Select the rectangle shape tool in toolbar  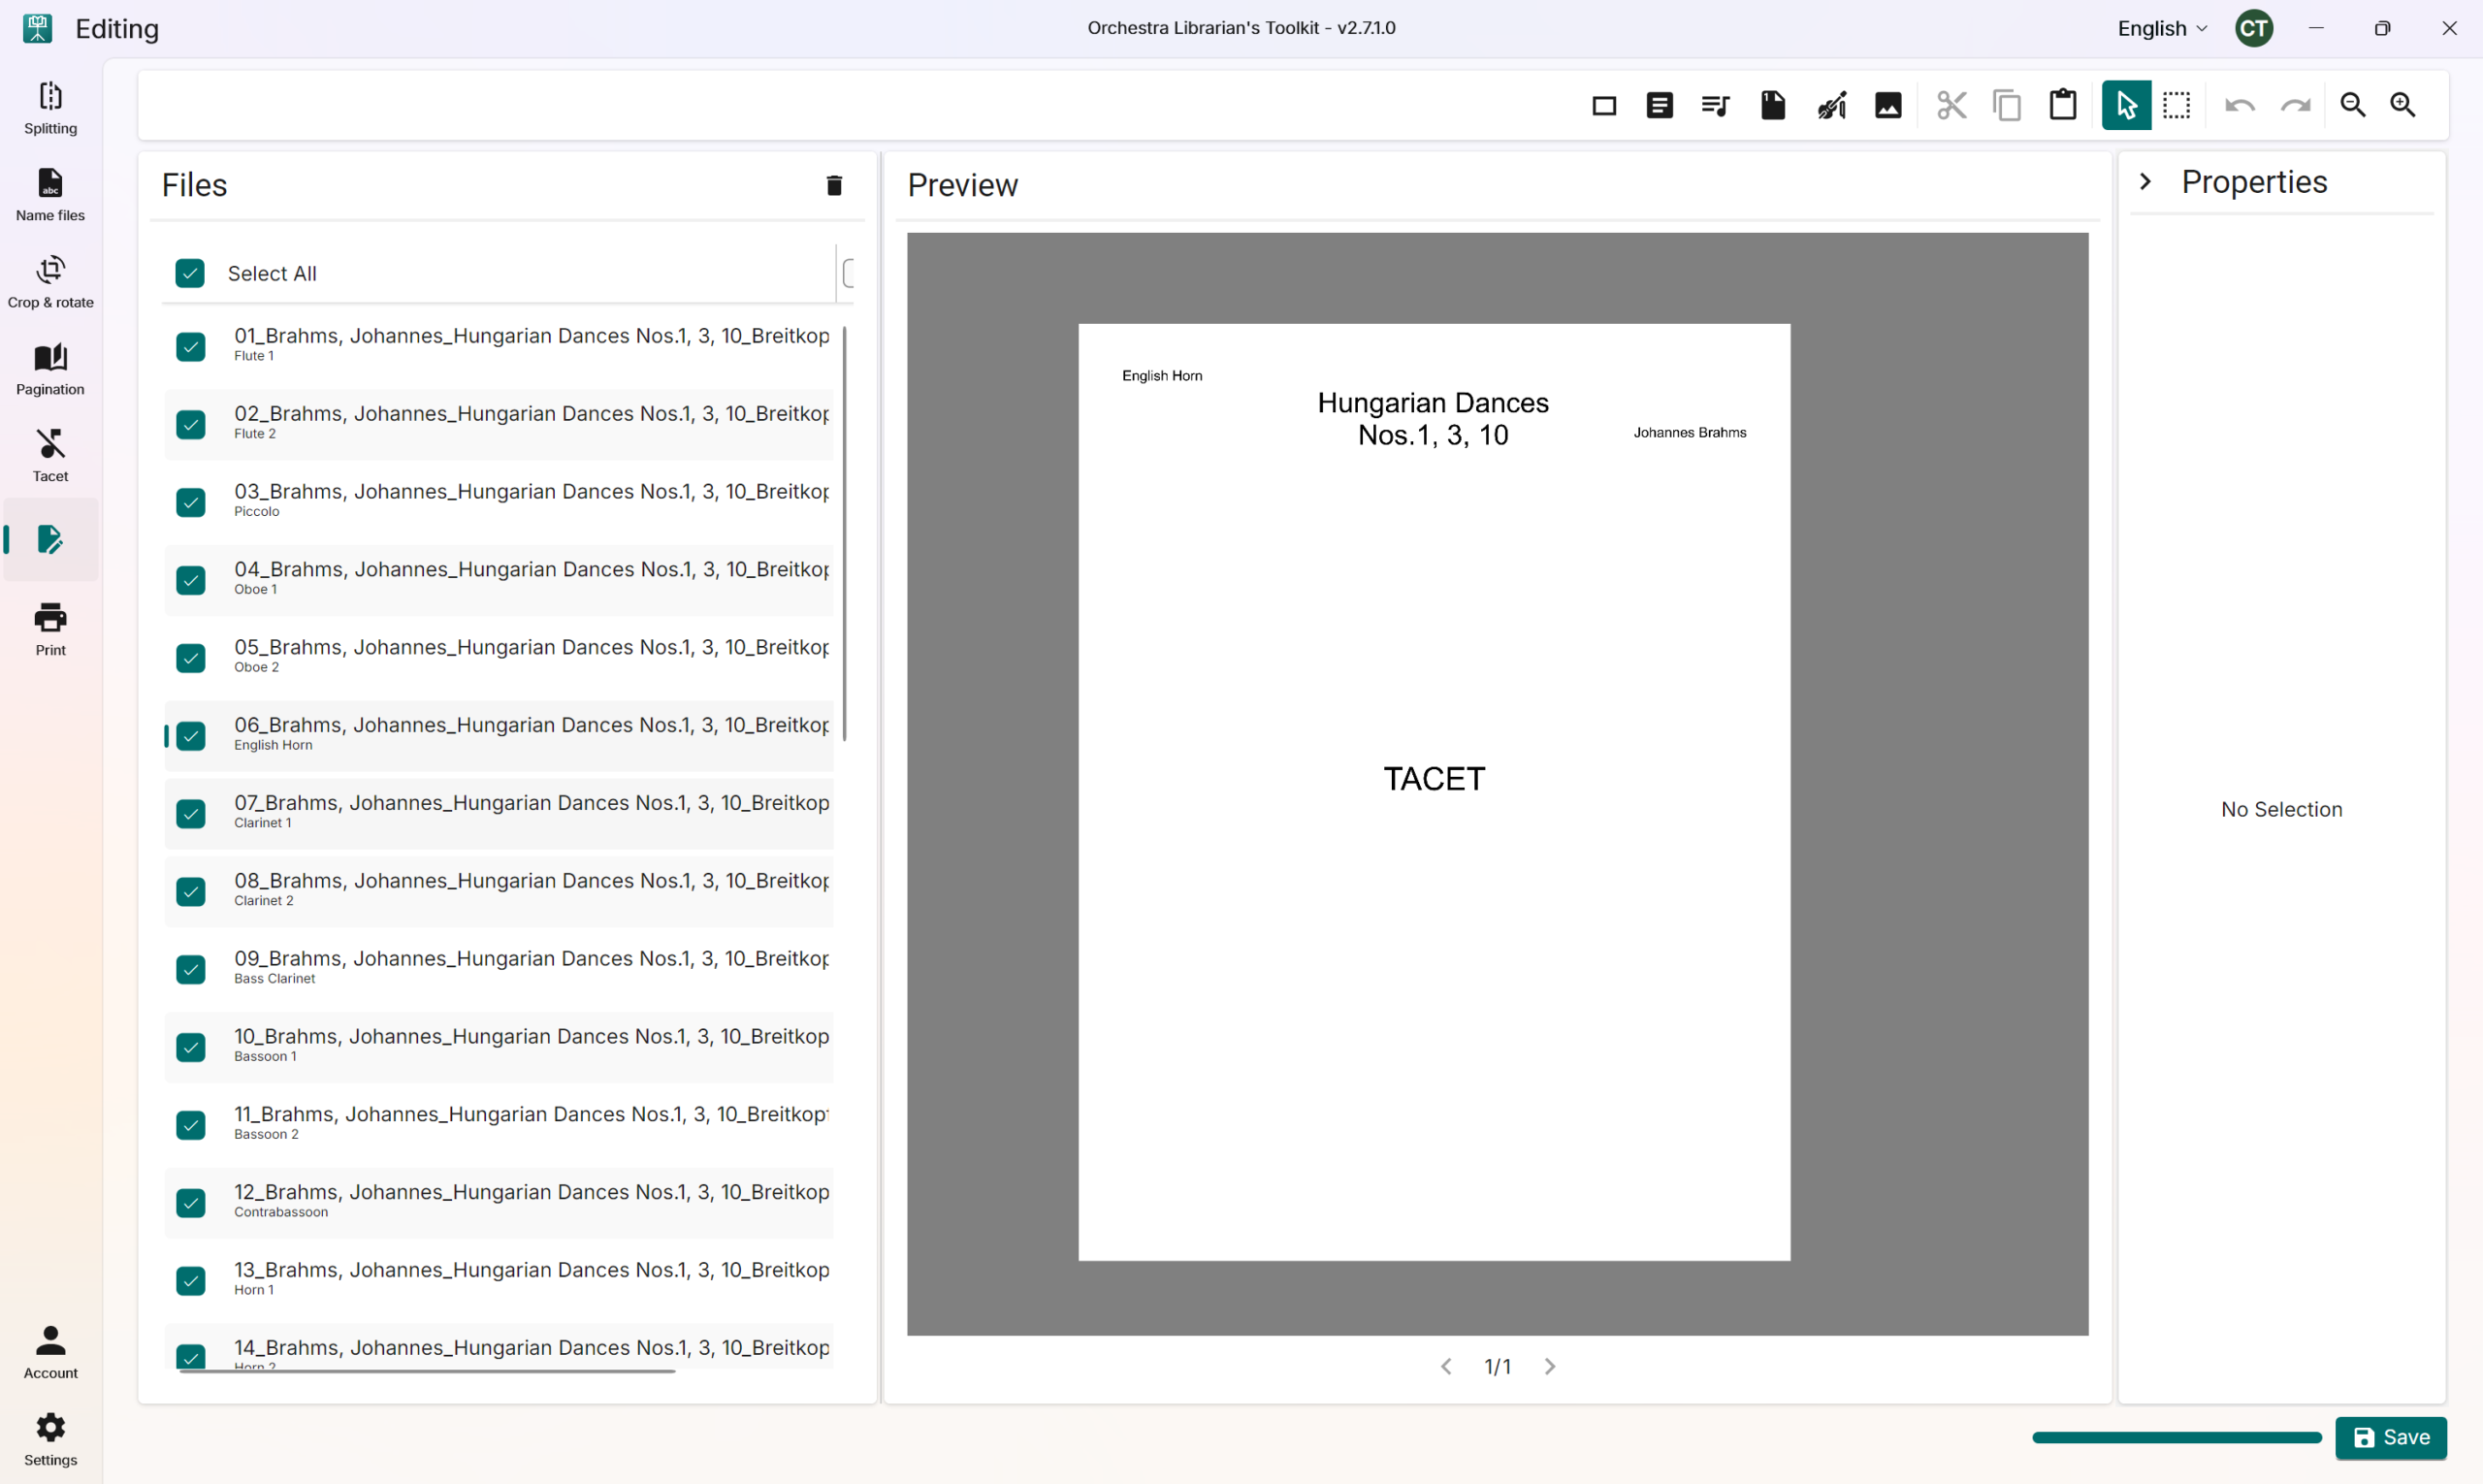(x=1604, y=105)
